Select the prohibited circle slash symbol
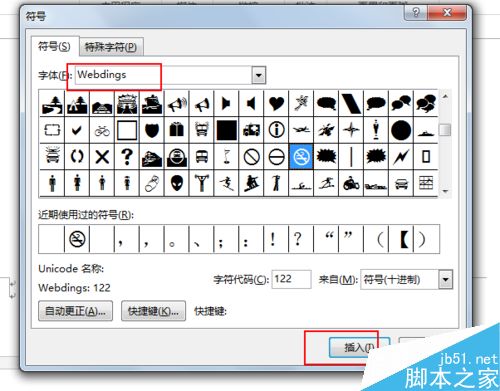 point(251,157)
